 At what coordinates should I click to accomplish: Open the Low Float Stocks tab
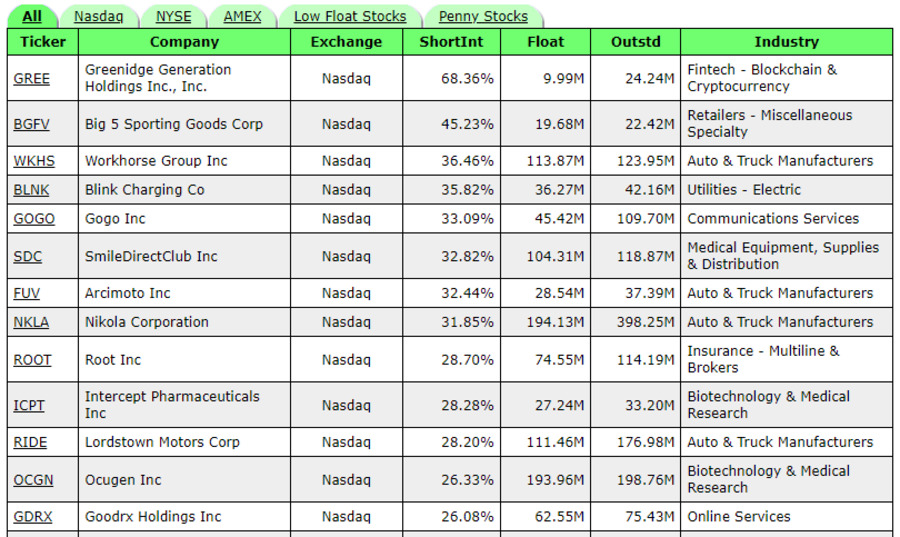pyautogui.click(x=350, y=16)
